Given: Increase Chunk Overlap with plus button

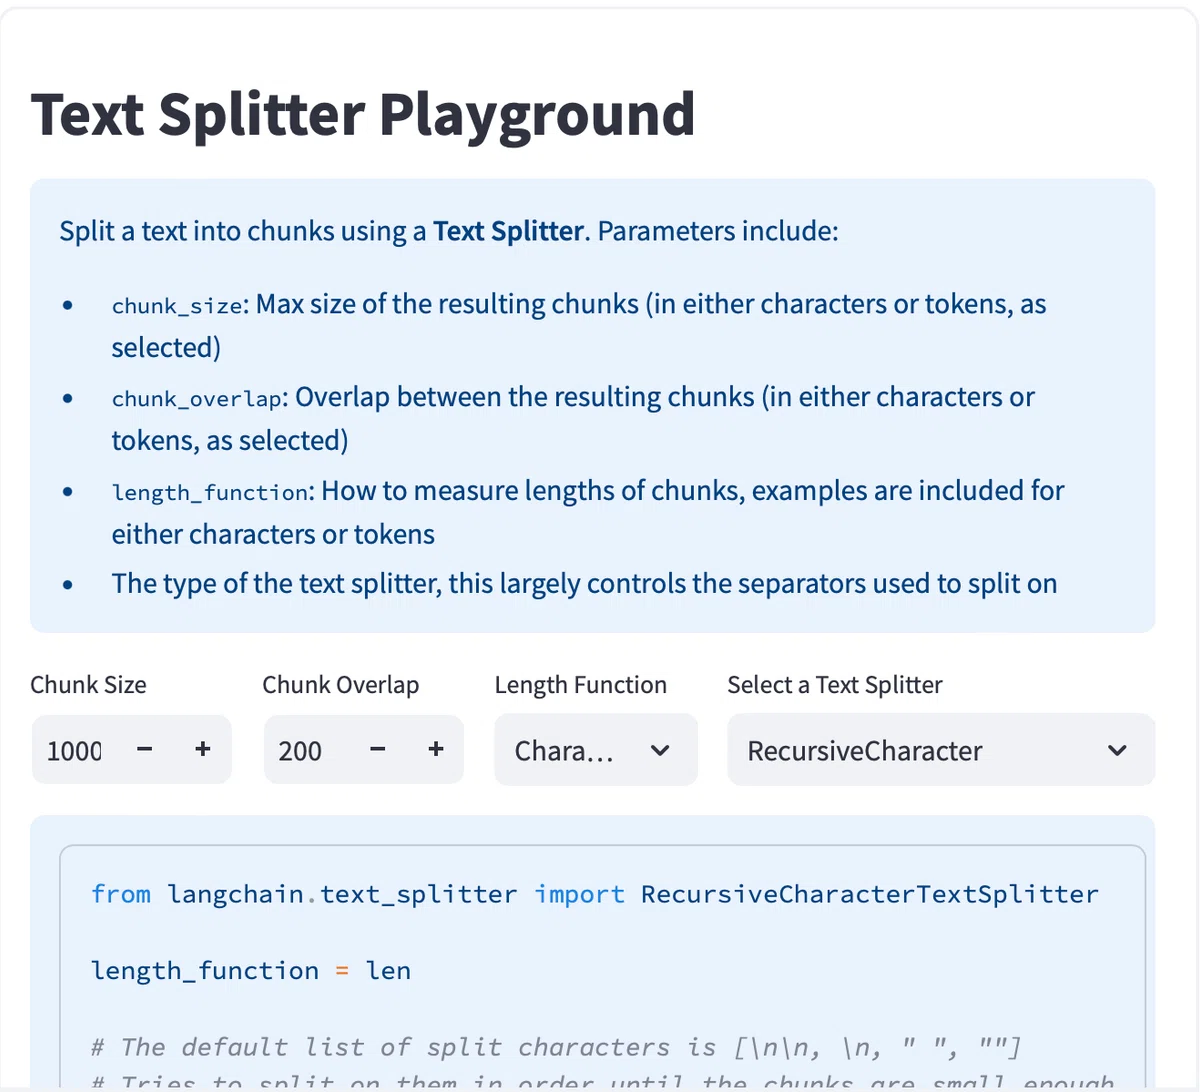Looking at the screenshot, I should coord(436,749).
